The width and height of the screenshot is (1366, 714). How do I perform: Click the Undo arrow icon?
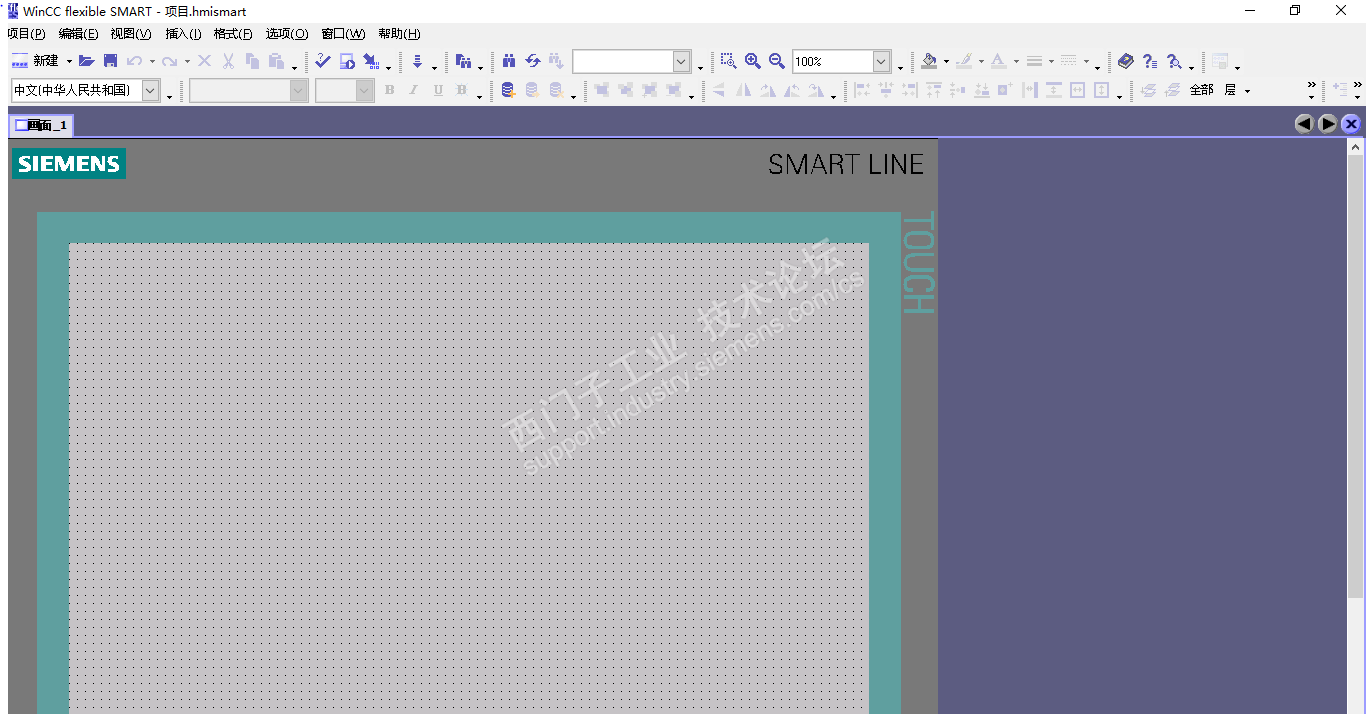pos(134,61)
